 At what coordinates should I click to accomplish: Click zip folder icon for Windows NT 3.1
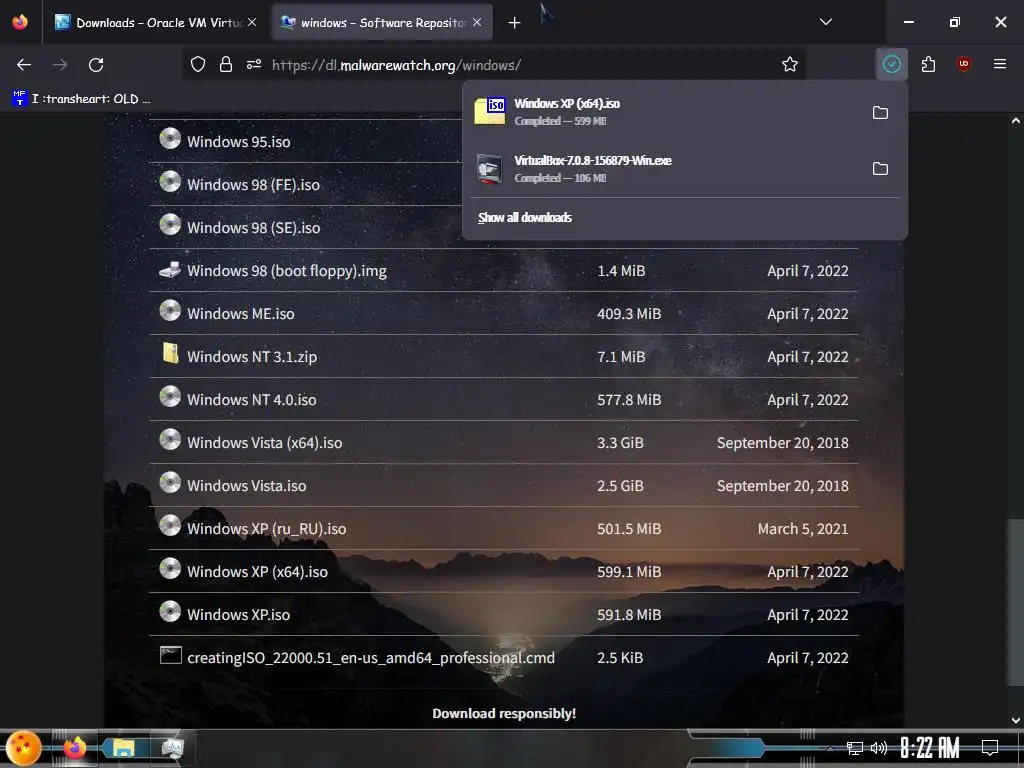pos(170,353)
